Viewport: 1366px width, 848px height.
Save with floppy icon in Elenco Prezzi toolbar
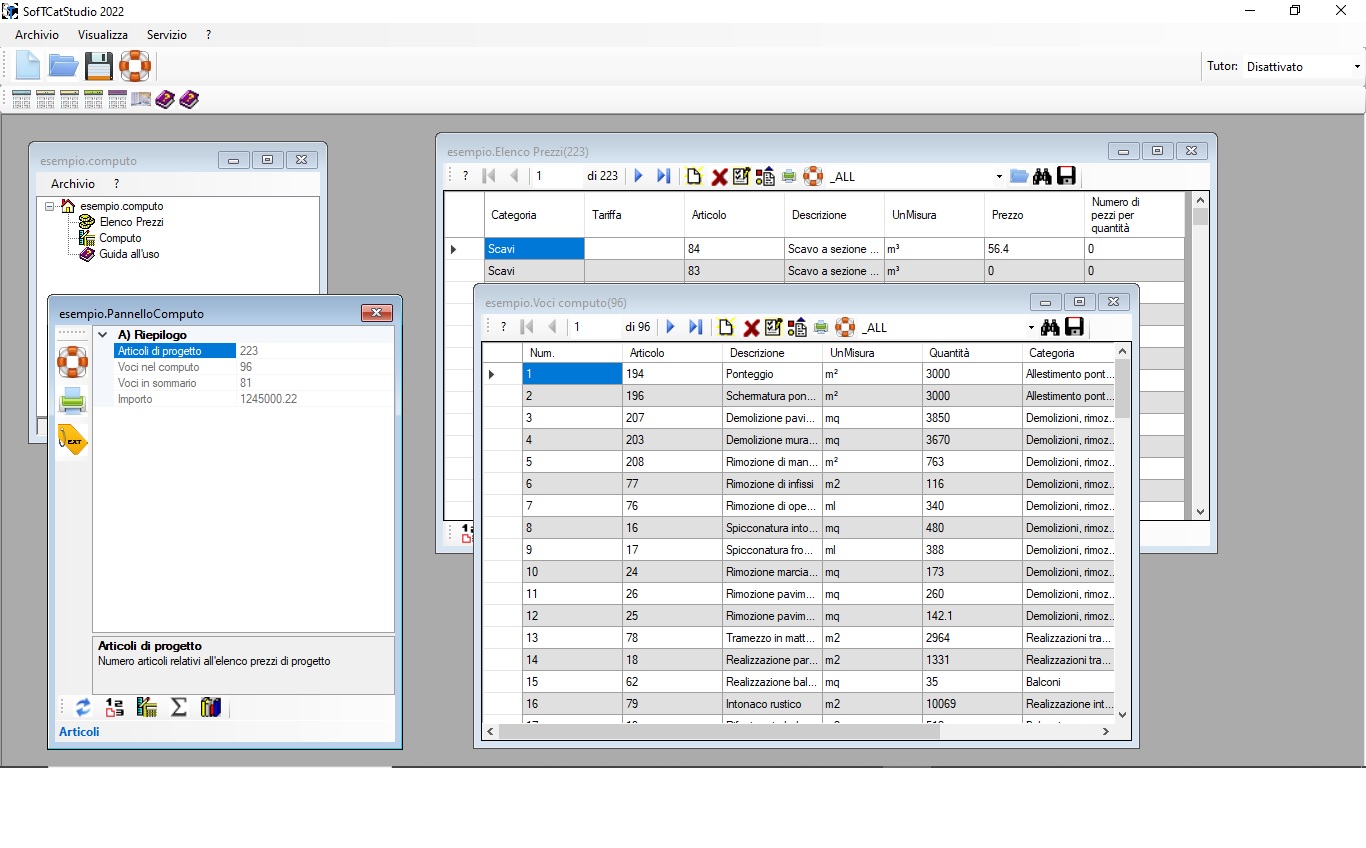[1066, 176]
